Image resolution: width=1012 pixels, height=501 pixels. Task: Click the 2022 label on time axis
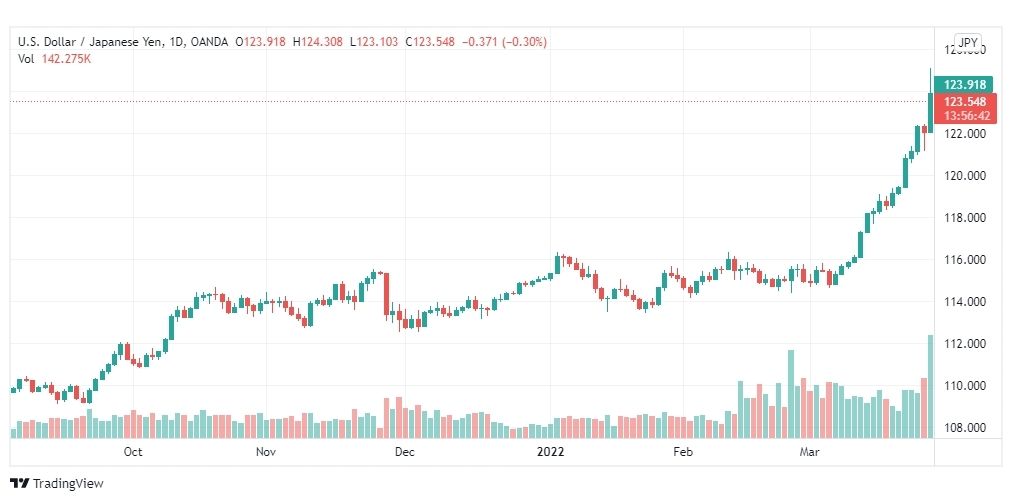[x=551, y=451]
